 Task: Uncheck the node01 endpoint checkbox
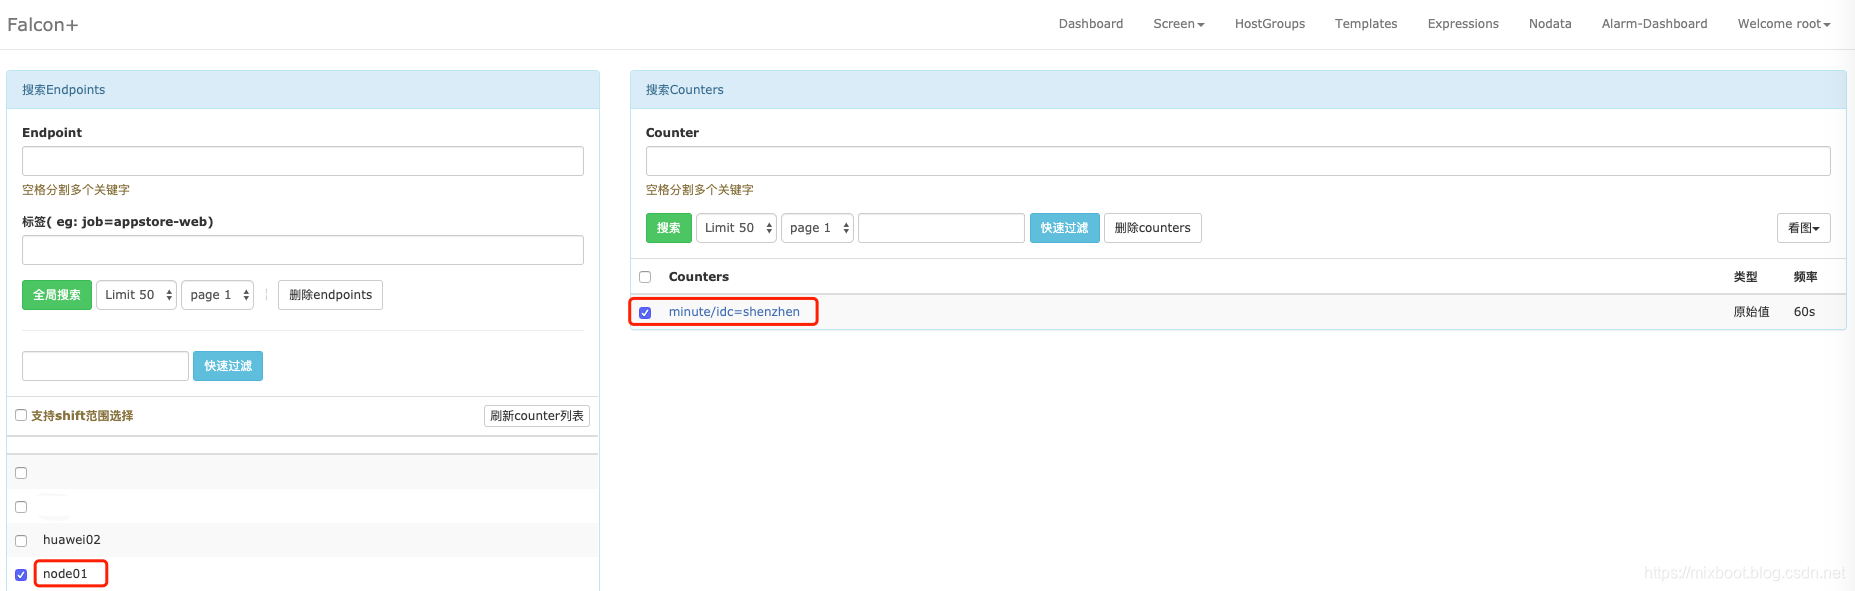(x=21, y=575)
